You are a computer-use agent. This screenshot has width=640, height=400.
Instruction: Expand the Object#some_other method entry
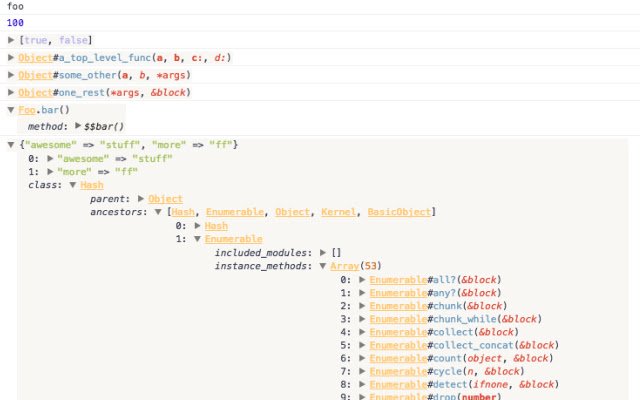point(11,75)
